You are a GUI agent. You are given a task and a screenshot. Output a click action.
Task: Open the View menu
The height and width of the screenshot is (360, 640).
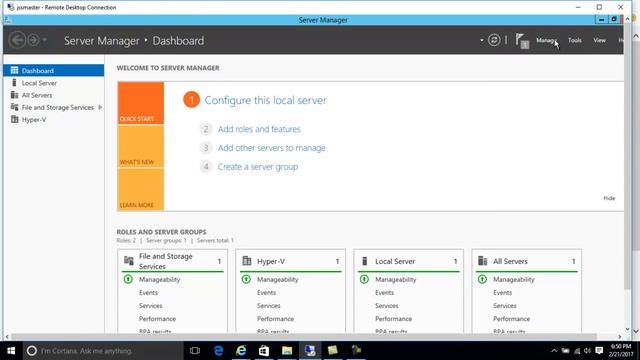point(599,40)
